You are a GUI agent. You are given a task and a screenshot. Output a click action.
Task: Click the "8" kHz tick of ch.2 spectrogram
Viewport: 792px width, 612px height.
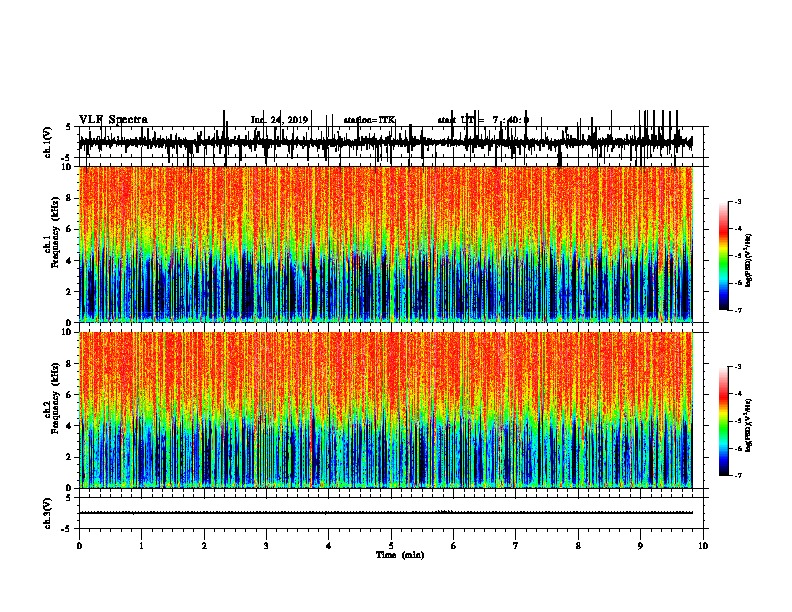pos(70,363)
